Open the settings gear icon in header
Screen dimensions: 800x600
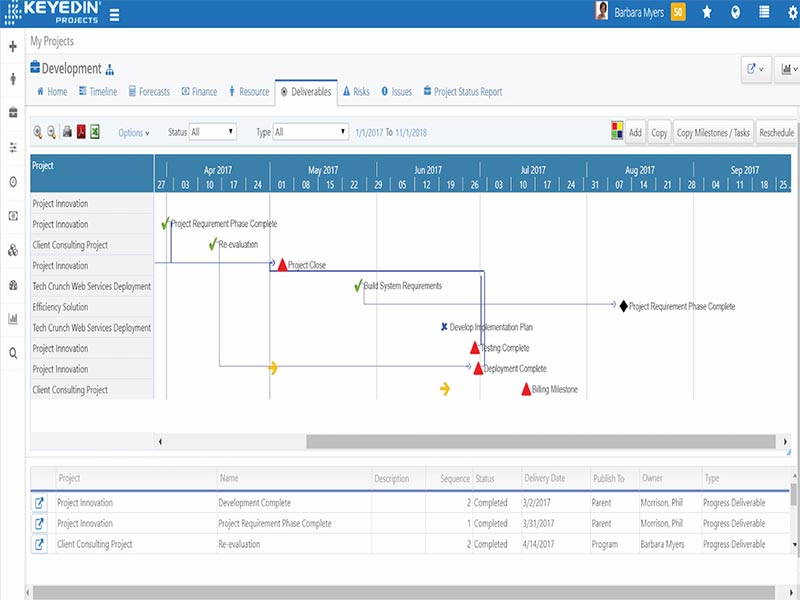tap(792, 13)
